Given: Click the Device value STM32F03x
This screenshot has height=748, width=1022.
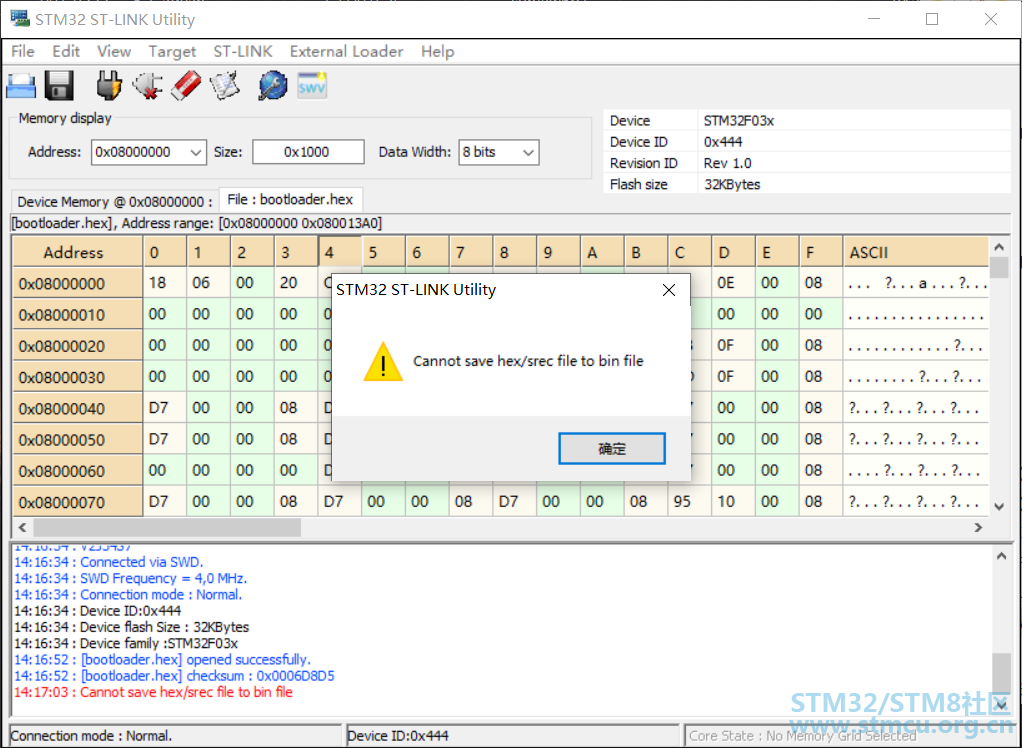Looking at the screenshot, I should click(738, 121).
